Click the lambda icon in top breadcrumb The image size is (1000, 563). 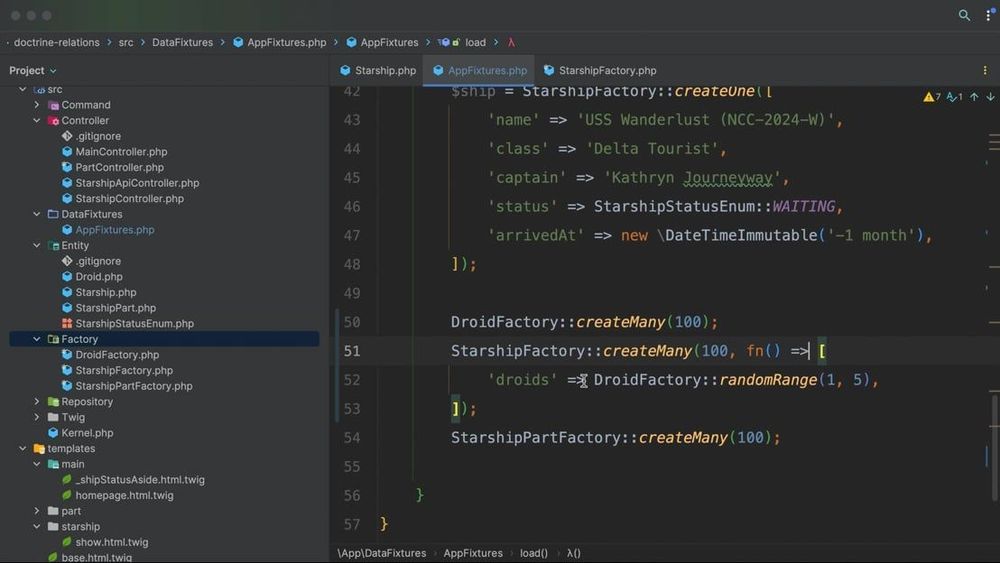tap(511, 42)
